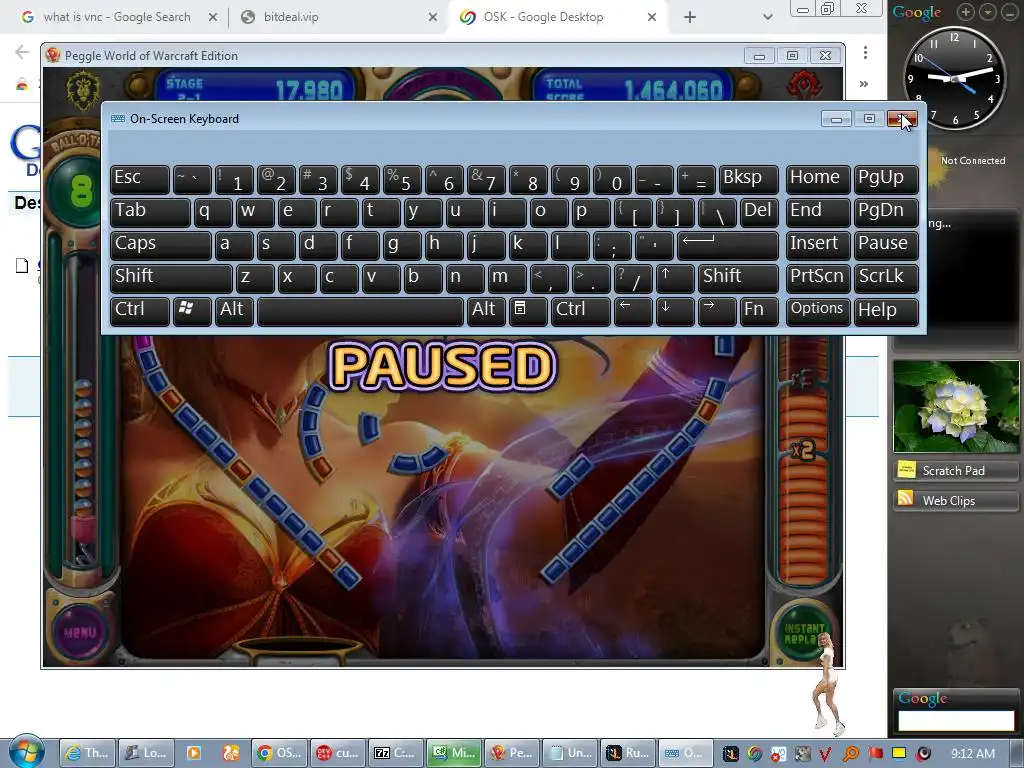Open the keyboard Options button
The width and height of the screenshot is (1024, 768).
pos(818,310)
